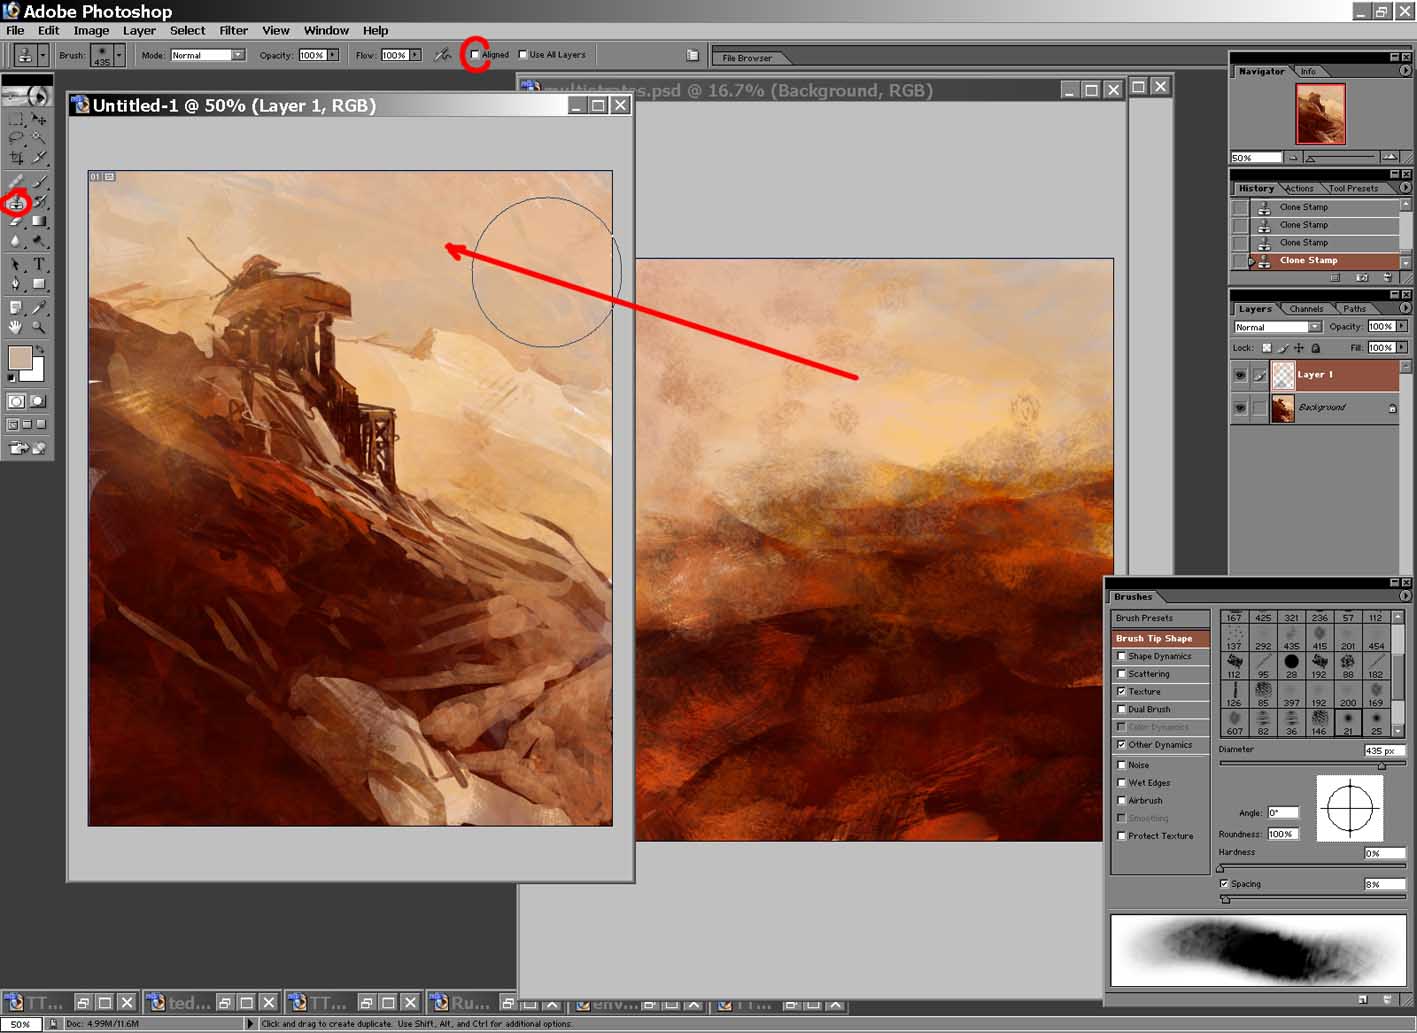Open the File Browser tab in palette well
1417x1033 pixels.
coord(747,58)
